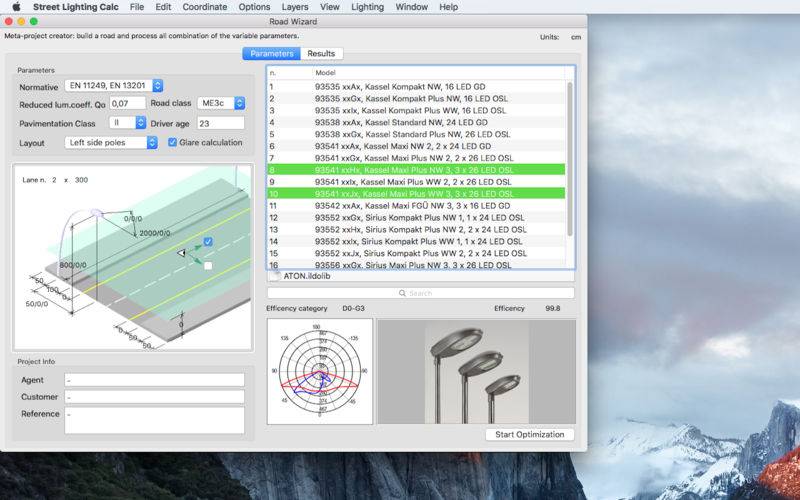Click the 50/0/0 sidewalk dimension label
The width and height of the screenshot is (800, 500).
click(x=37, y=304)
